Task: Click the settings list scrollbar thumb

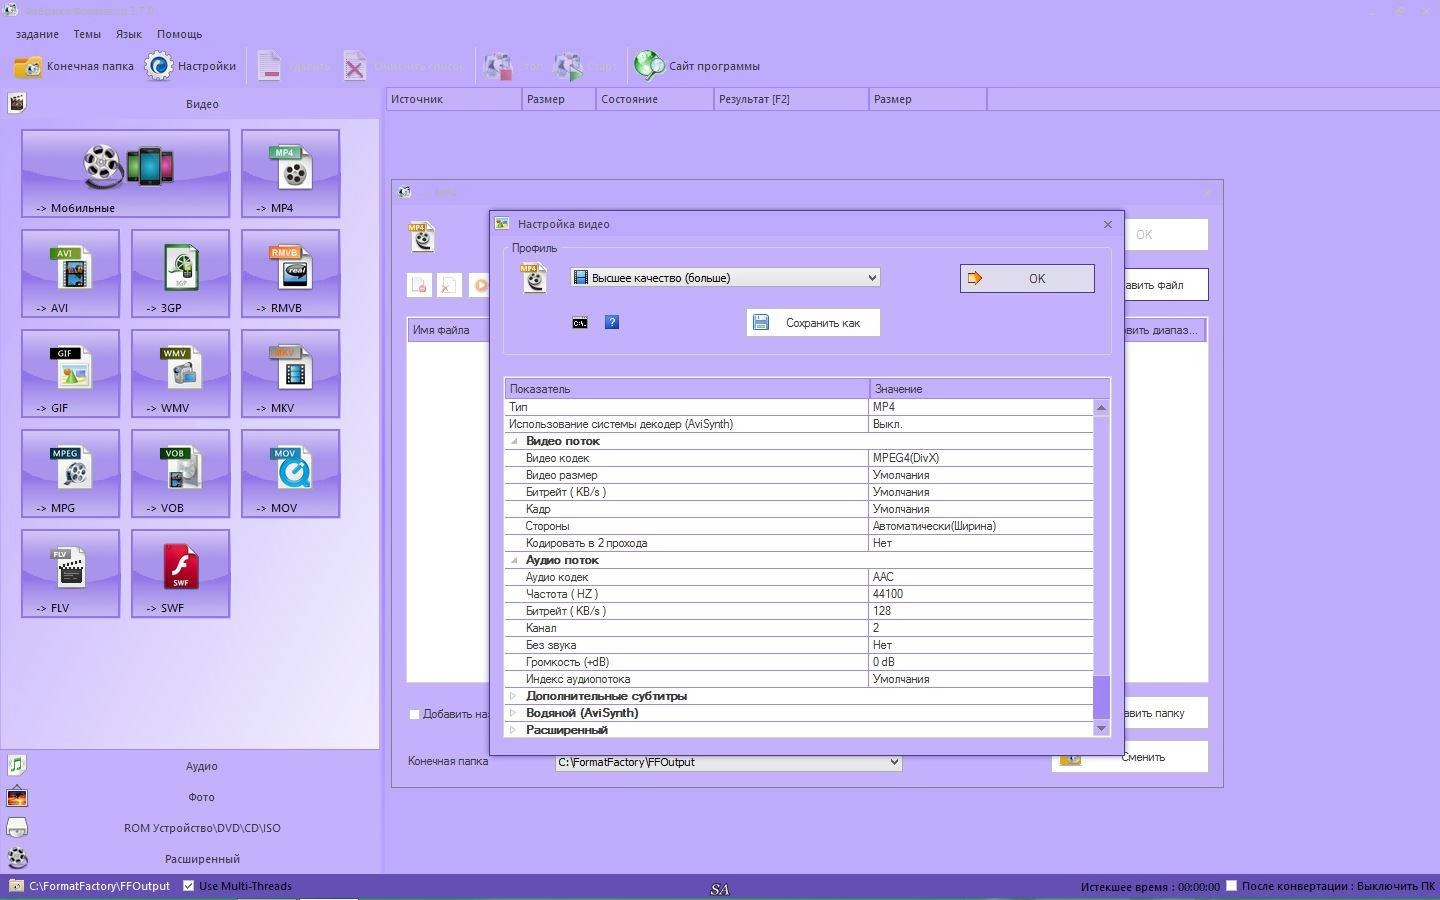Action: (x=1102, y=697)
